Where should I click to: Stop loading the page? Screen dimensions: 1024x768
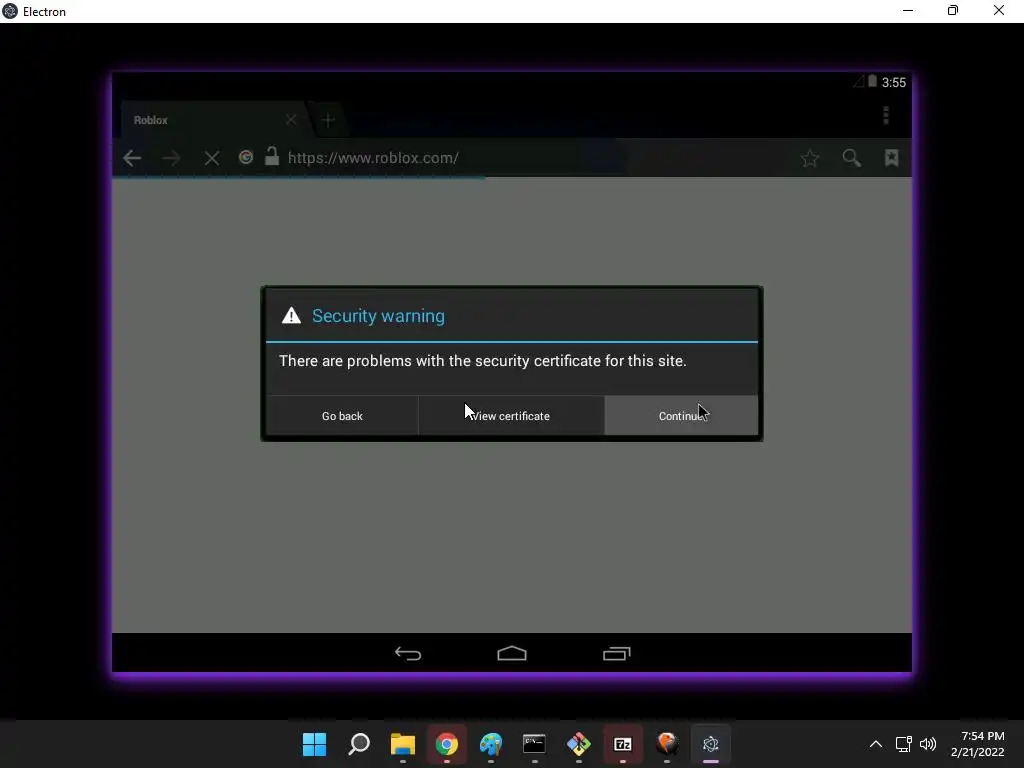211,158
